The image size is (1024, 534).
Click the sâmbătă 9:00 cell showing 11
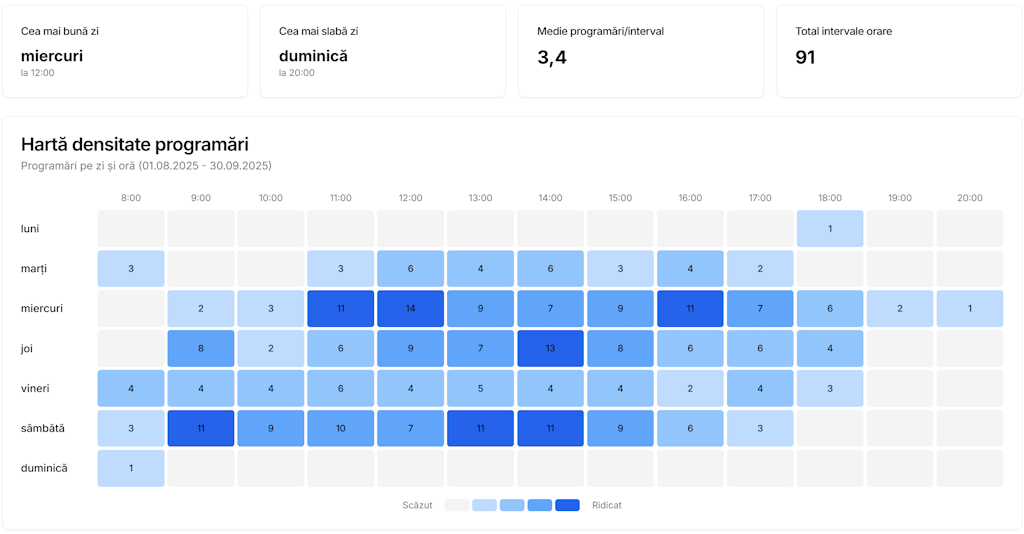[x=201, y=429]
